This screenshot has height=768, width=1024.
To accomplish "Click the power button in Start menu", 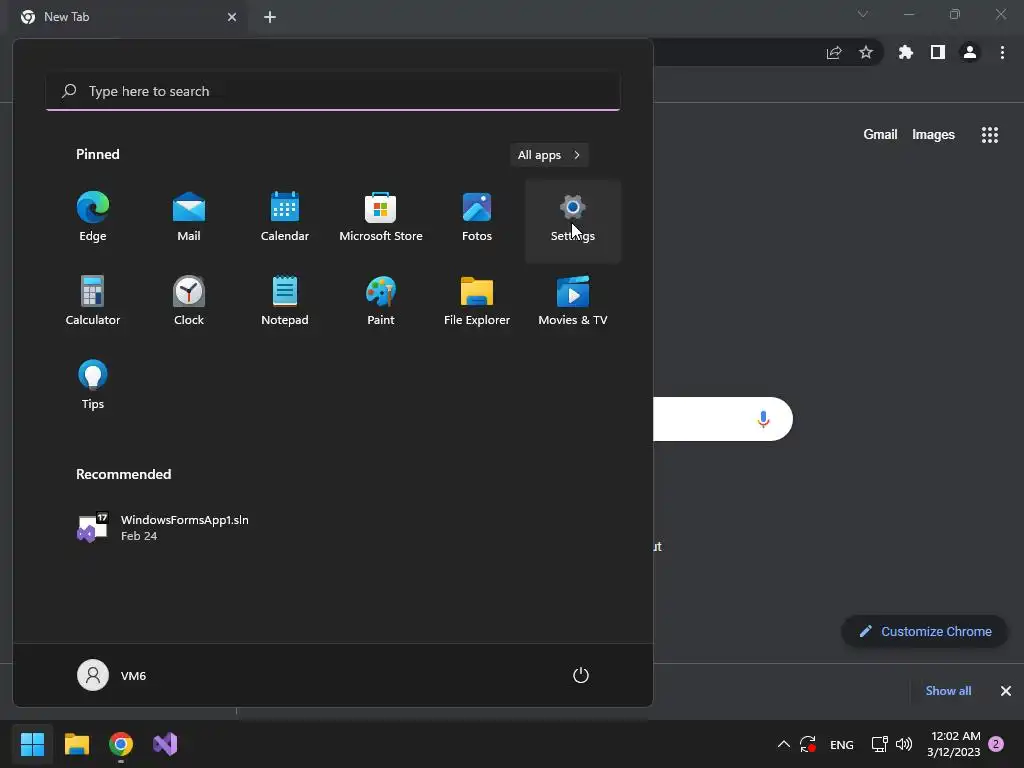I will coord(581,675).
